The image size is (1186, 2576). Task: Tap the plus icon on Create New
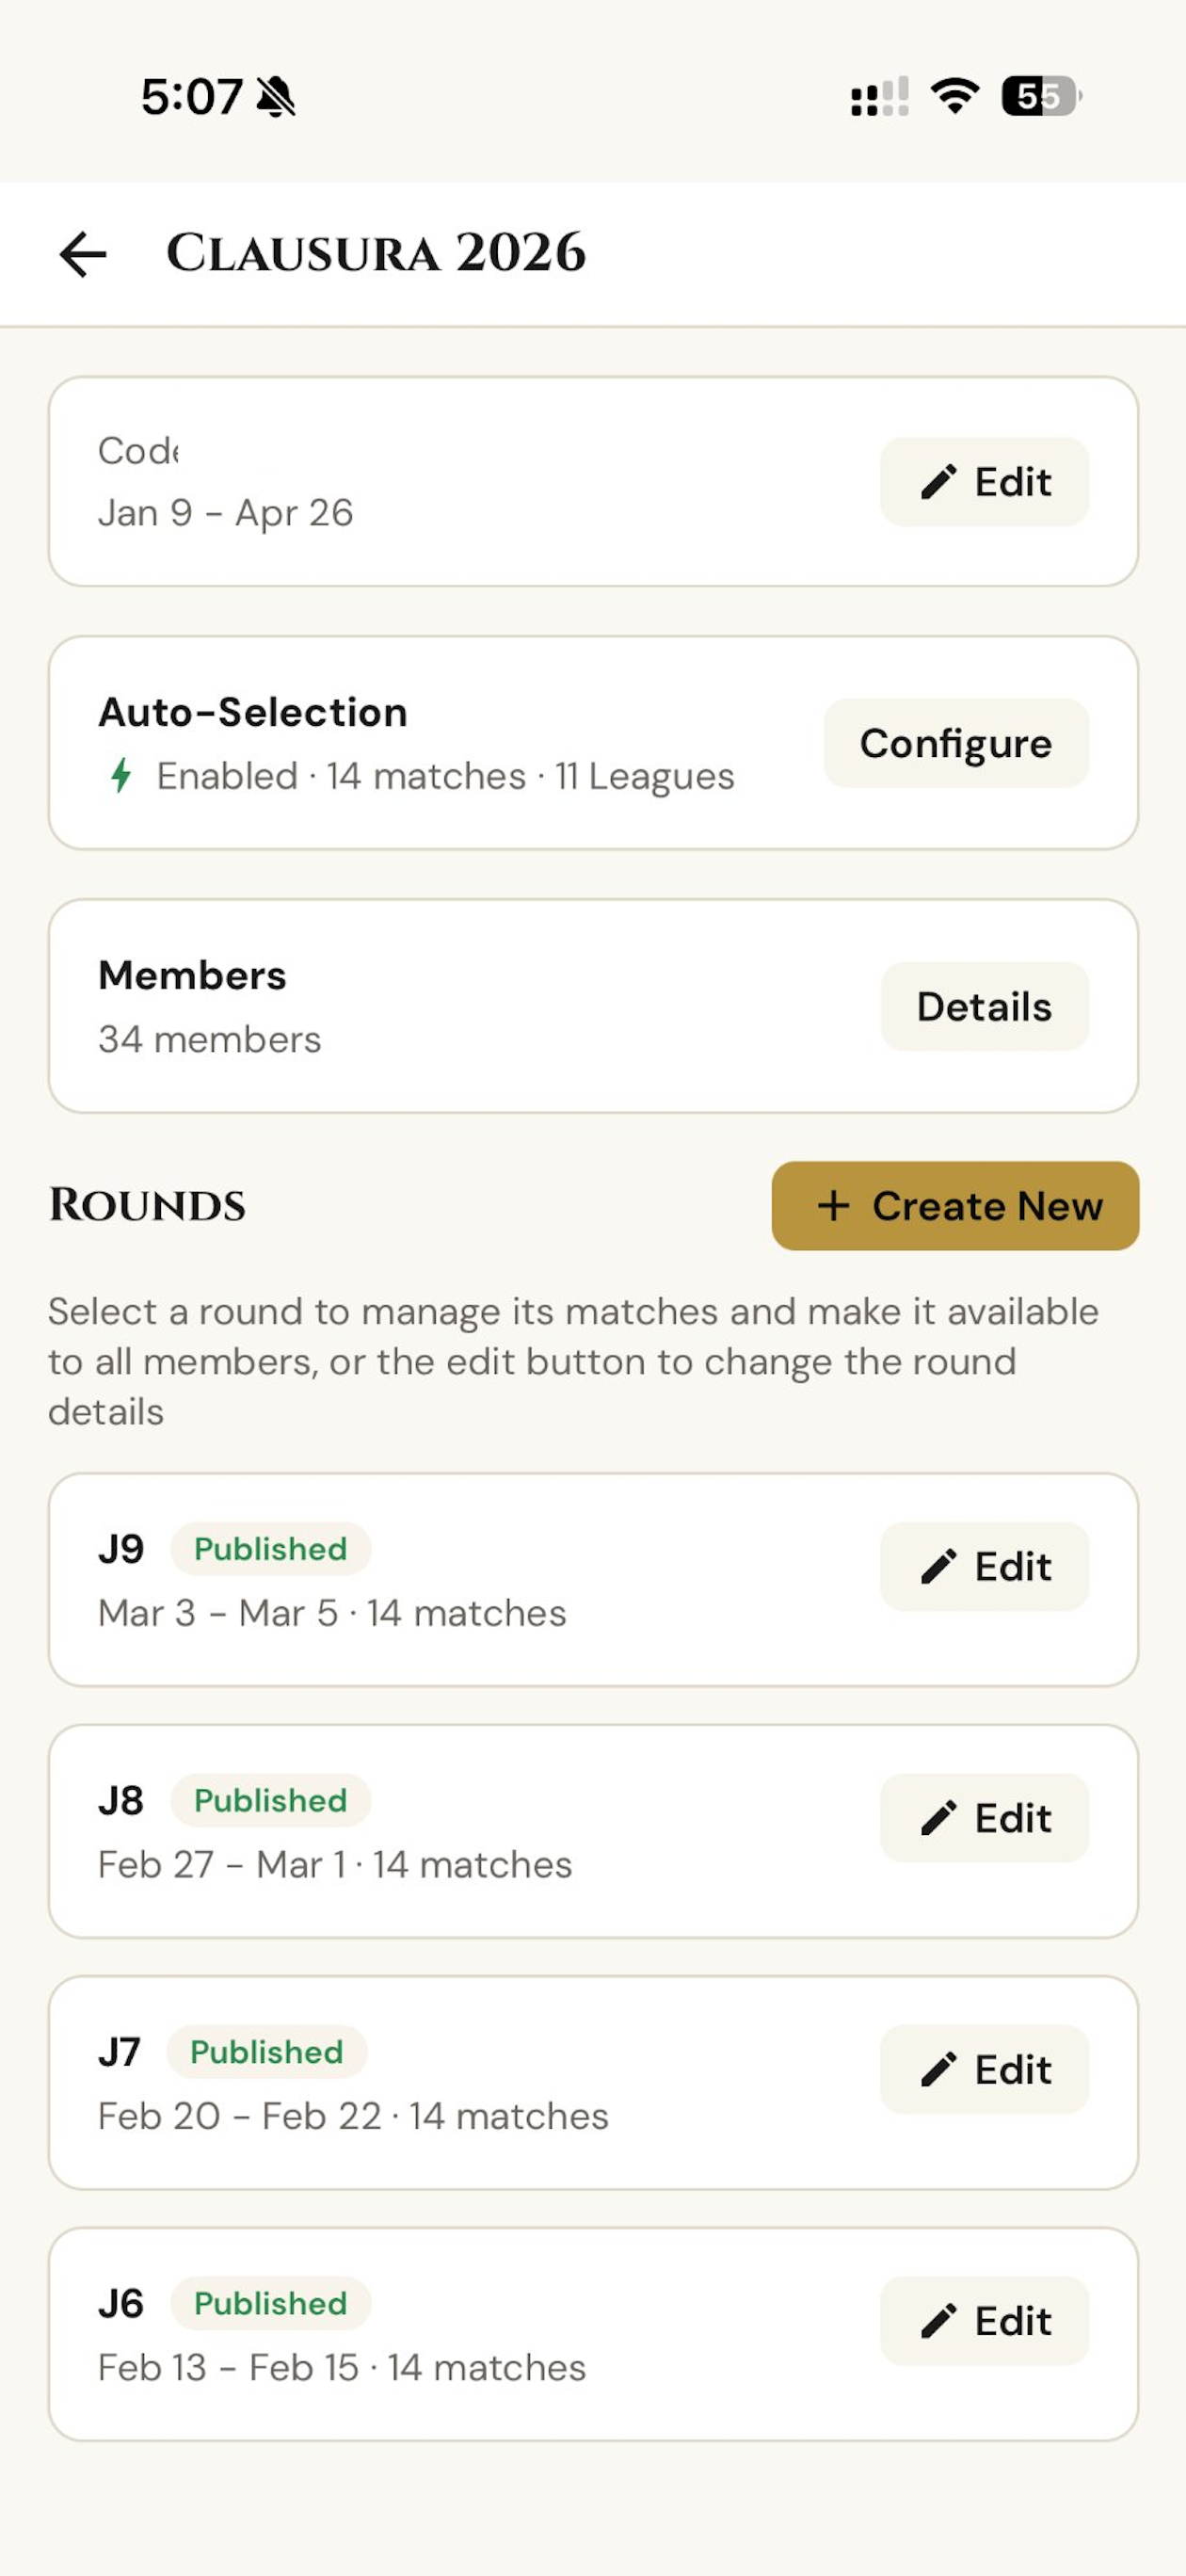(x=833, y=1206)
